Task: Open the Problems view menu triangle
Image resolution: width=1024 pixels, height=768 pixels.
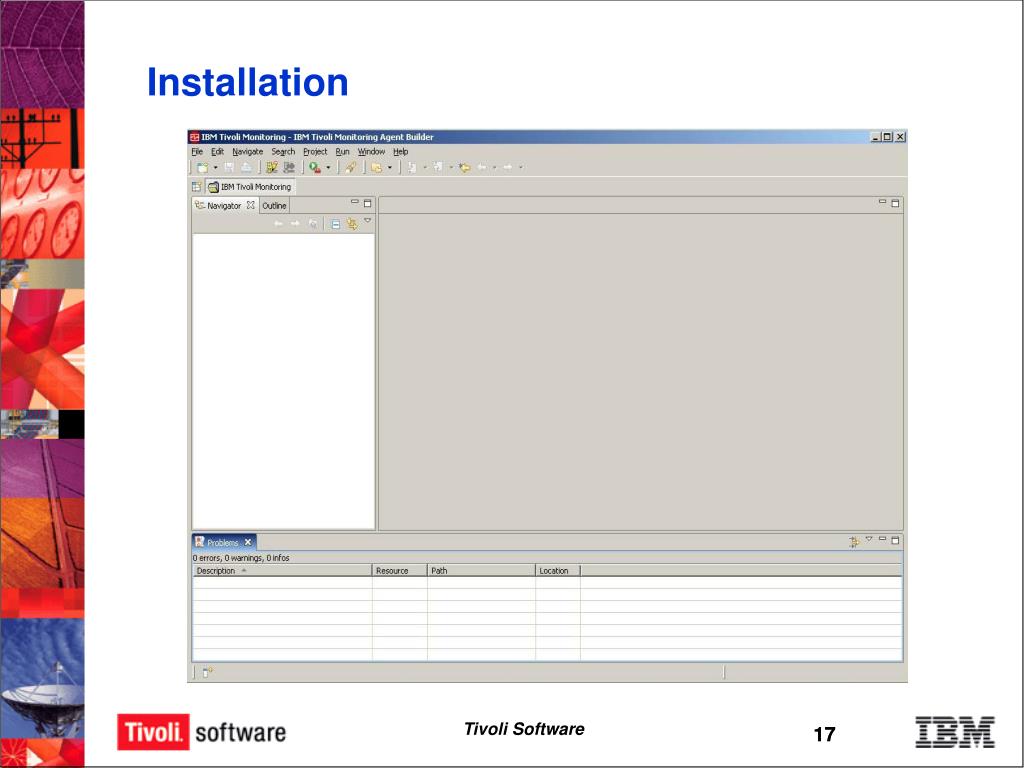Action: point(869,539)
